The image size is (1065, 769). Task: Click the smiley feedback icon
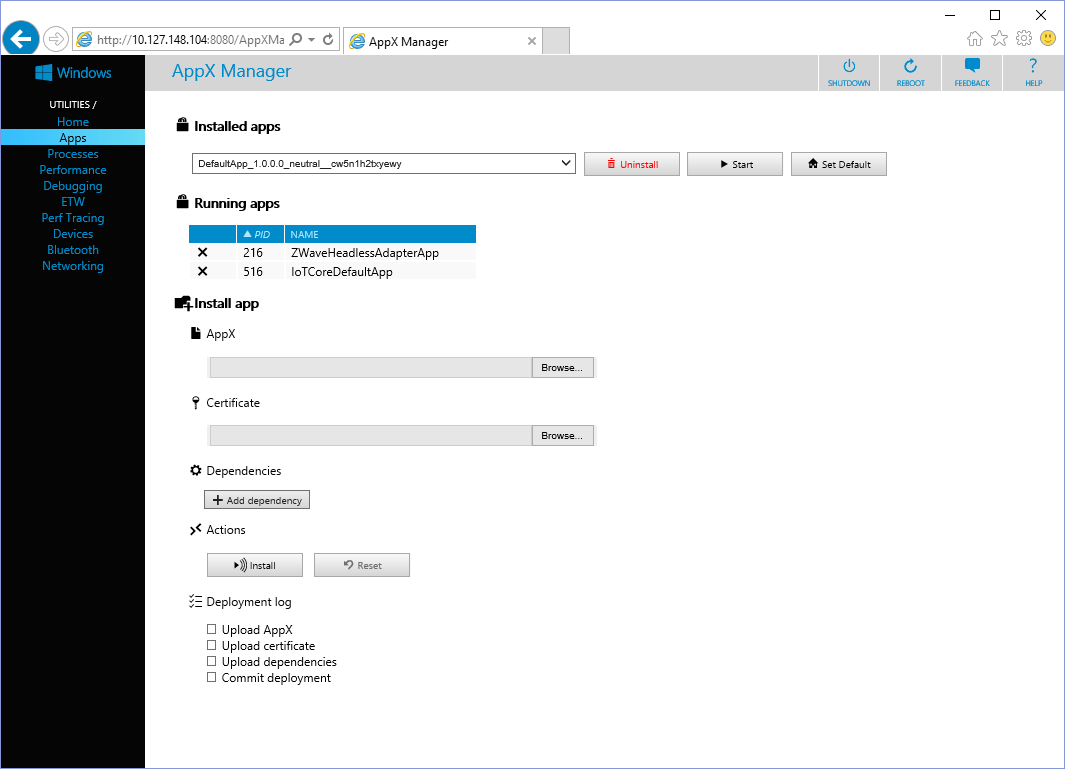tap(1048, 39)
